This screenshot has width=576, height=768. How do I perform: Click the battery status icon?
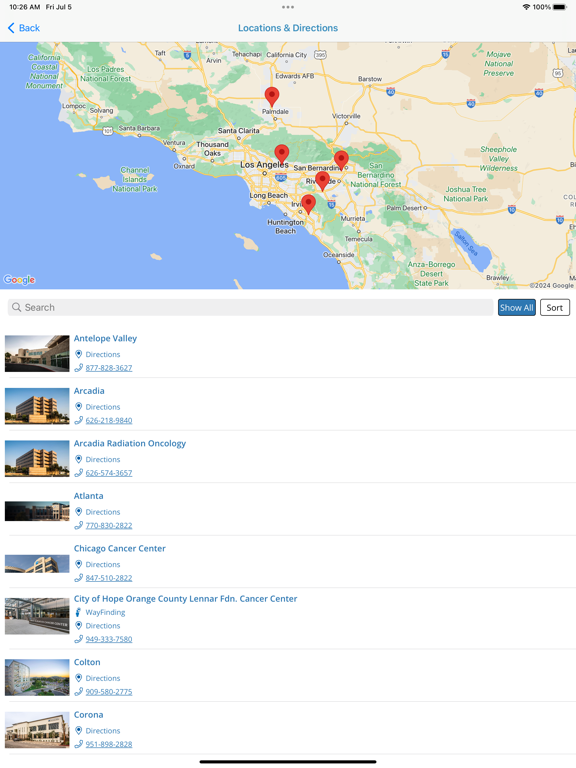[x=560, y=7]
